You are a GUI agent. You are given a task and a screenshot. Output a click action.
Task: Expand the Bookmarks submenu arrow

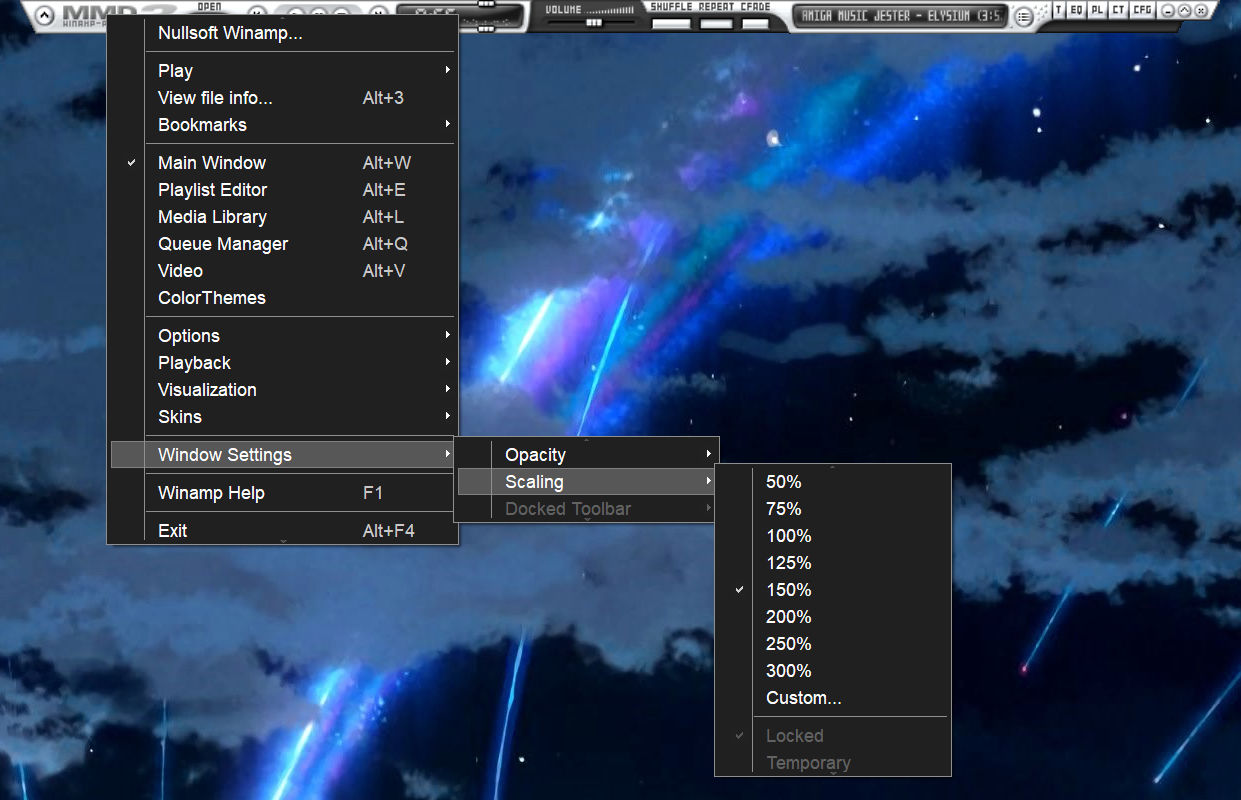(447, 124)
